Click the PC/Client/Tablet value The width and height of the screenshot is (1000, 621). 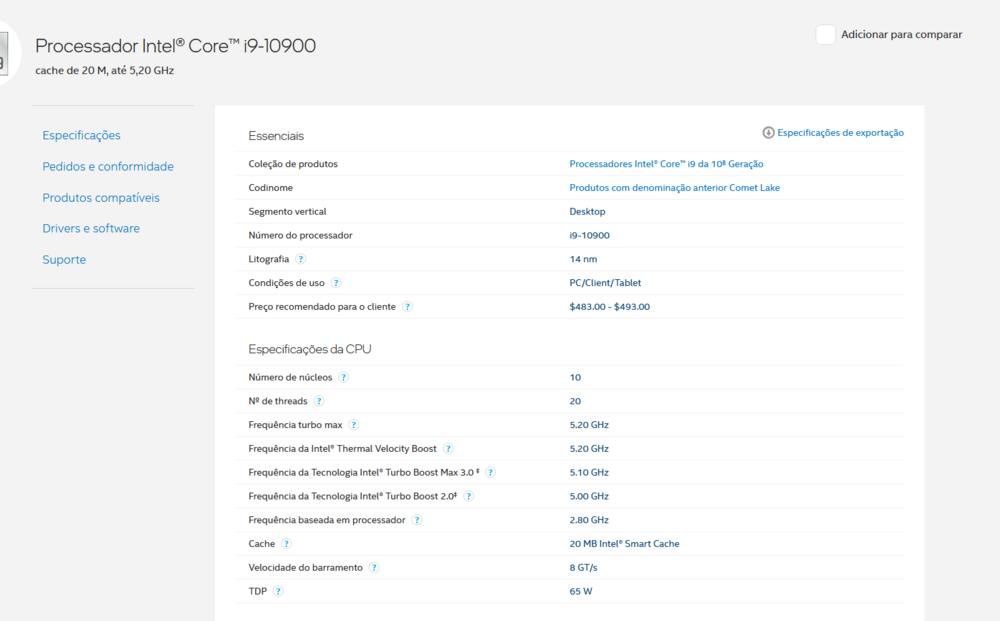click(605, 283)
